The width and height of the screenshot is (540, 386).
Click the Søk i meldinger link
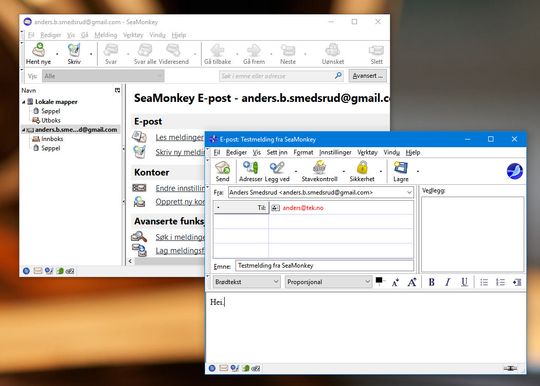point(180,237)
